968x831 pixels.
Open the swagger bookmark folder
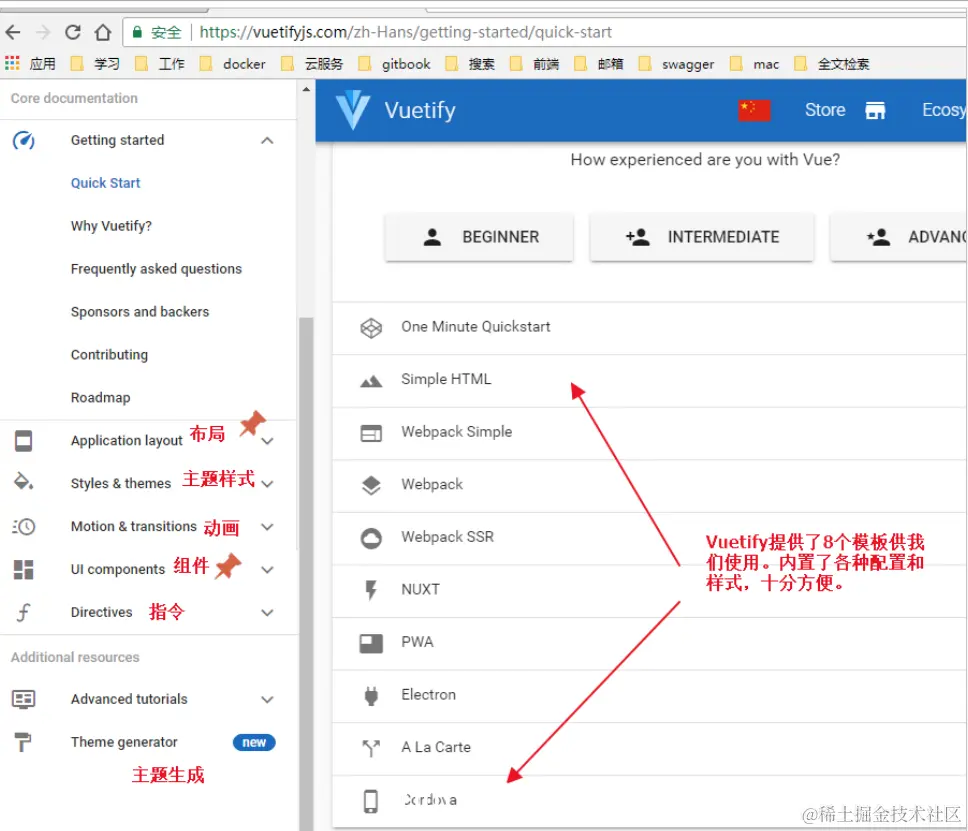[x=677, y=64]
